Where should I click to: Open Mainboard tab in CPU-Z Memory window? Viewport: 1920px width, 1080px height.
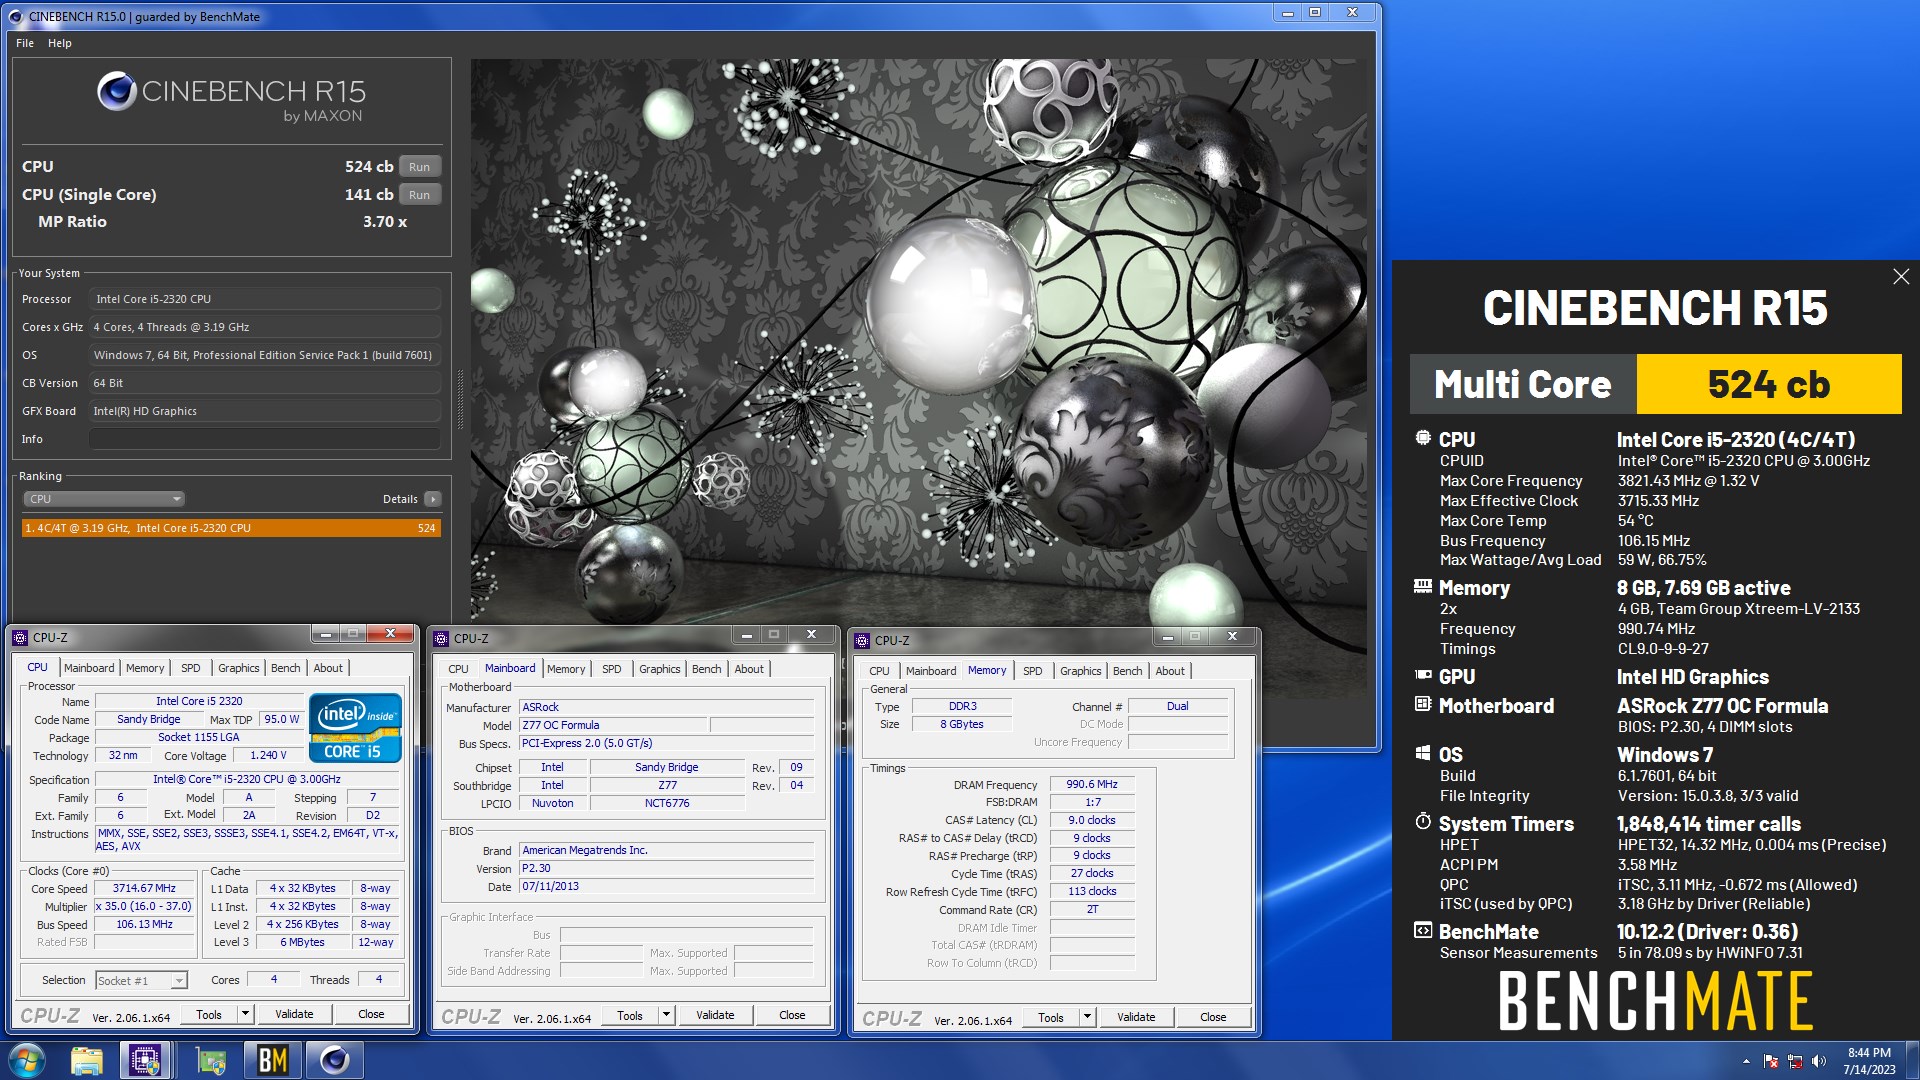coord(931,671)
